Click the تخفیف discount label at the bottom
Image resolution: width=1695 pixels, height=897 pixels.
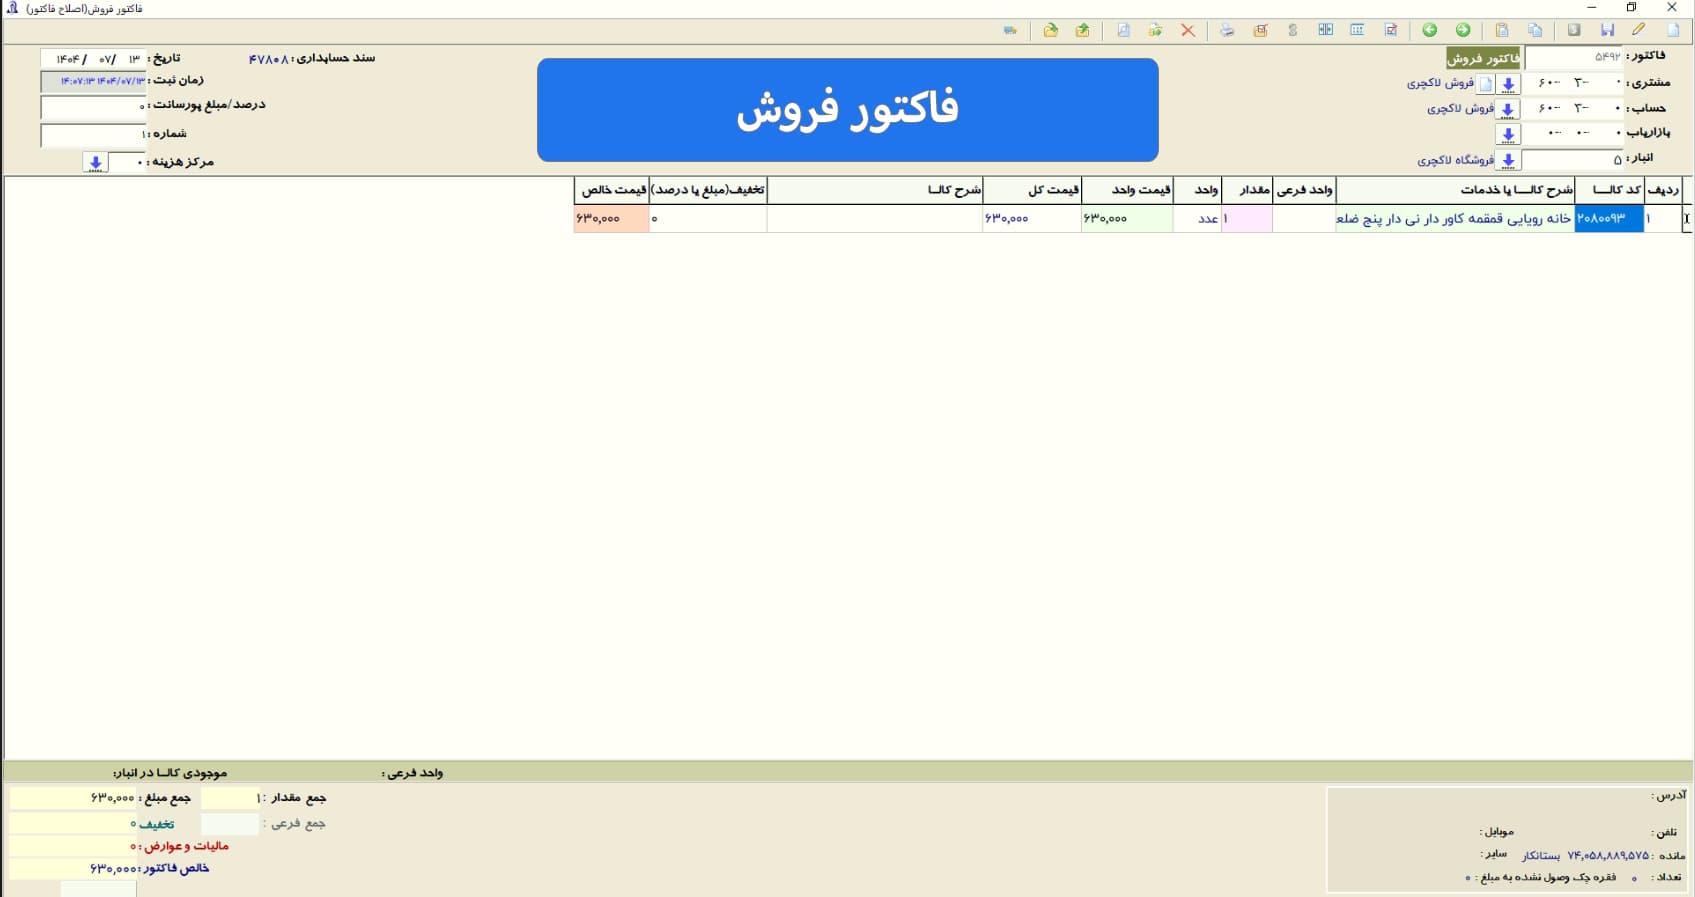click(x=157, y=824)
